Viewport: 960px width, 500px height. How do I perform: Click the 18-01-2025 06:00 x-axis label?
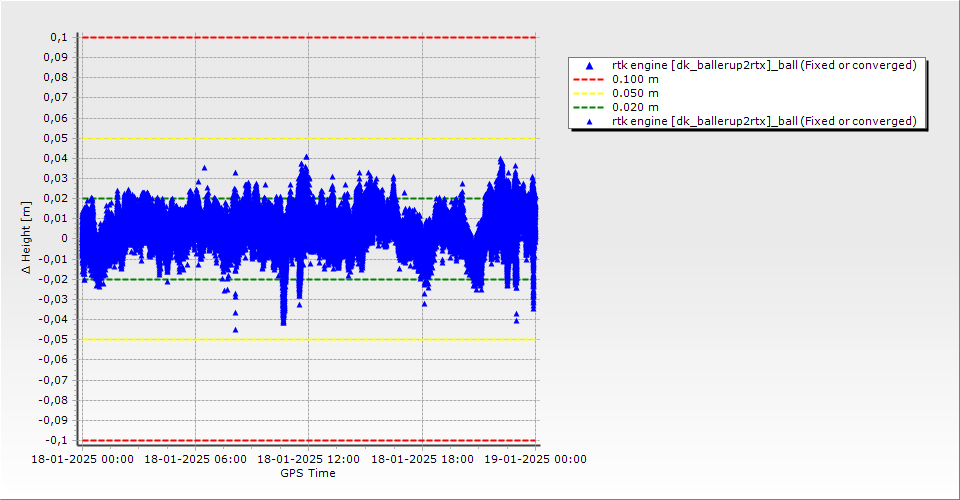tap(195, 459)
